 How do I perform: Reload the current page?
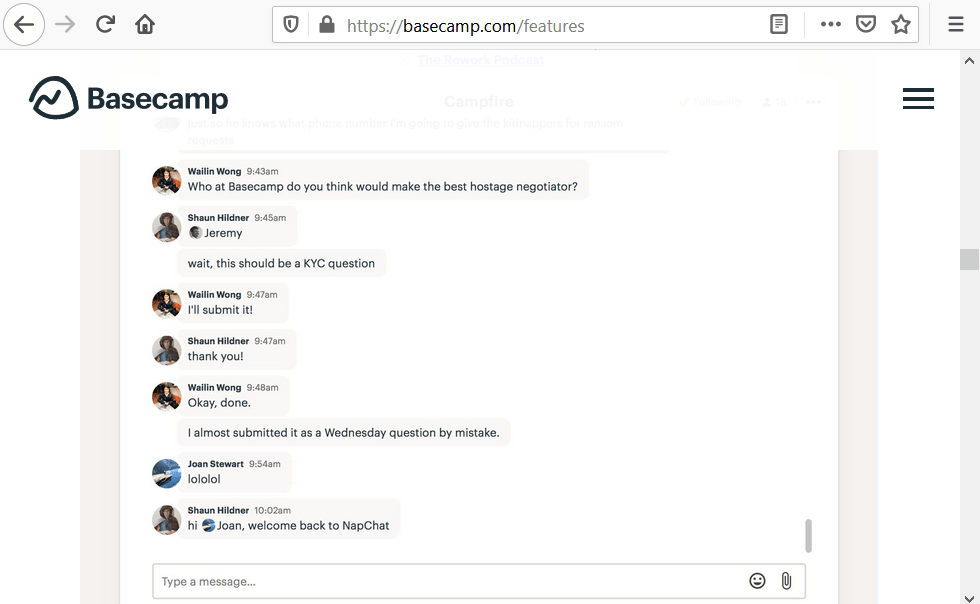point(105,25)
